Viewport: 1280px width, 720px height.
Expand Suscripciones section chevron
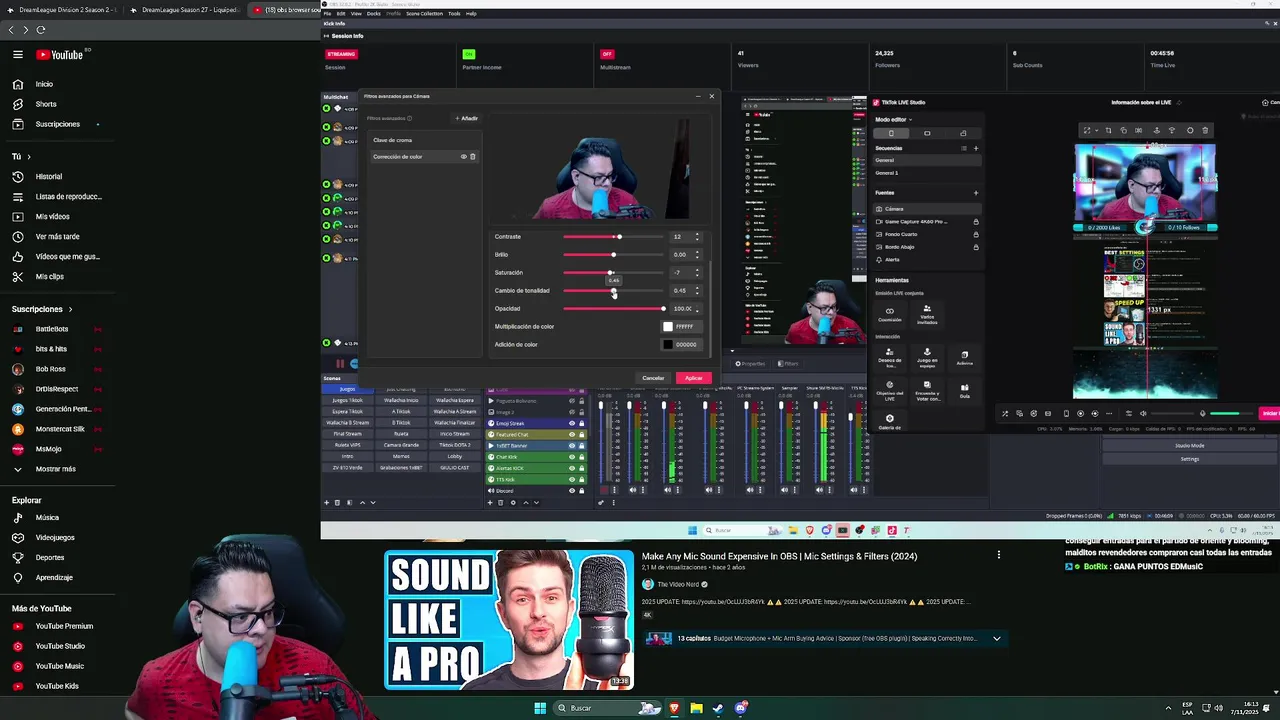70,309
